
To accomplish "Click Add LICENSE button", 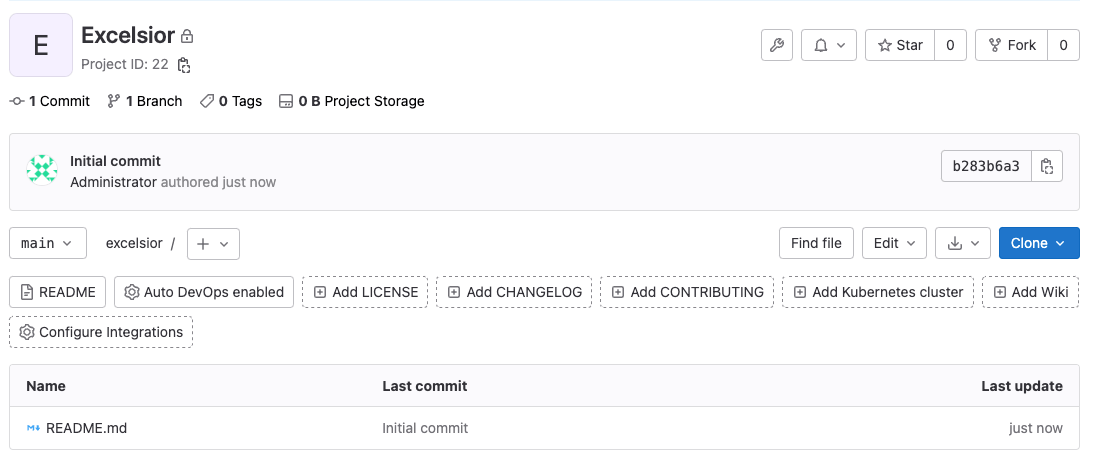I will pyautogui.click(x=365, y=292).
